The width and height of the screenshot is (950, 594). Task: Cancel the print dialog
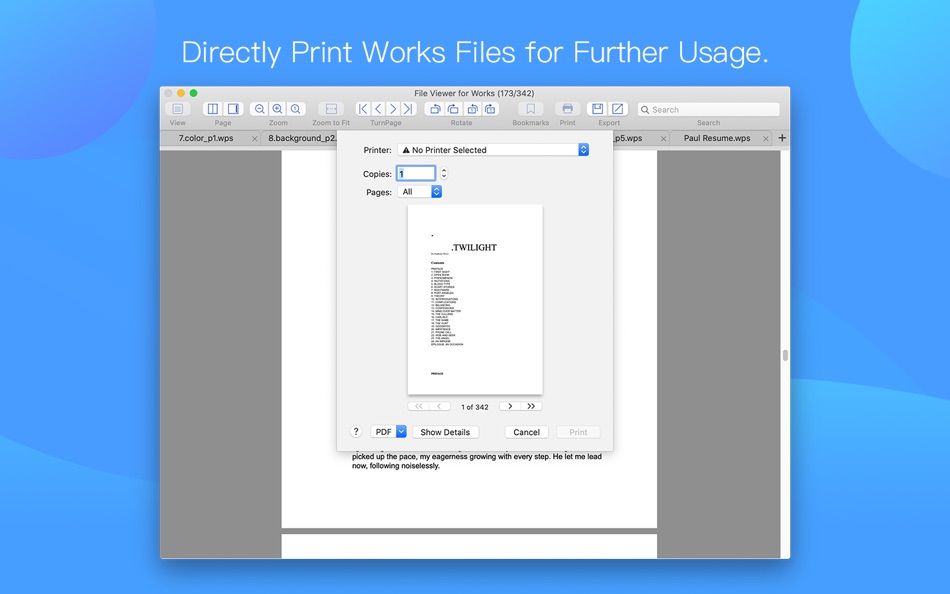point(526,432)
